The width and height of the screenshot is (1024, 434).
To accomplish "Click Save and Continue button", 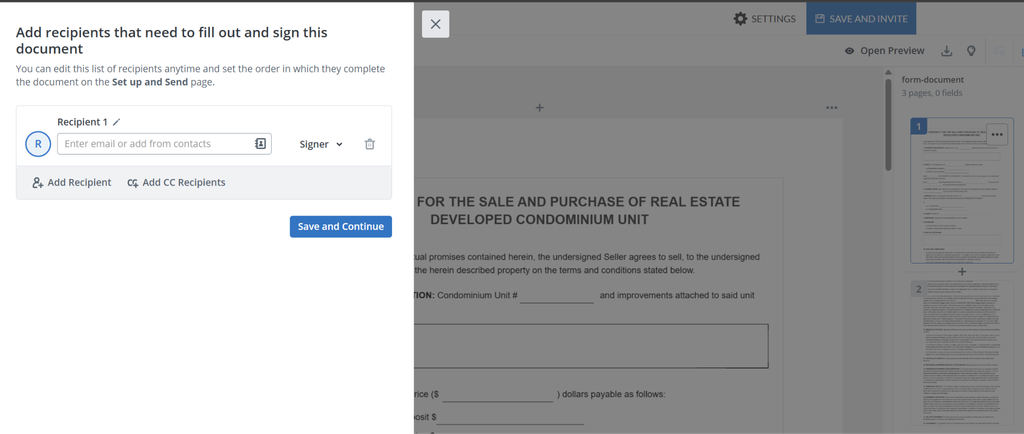I will pos(341,226).
